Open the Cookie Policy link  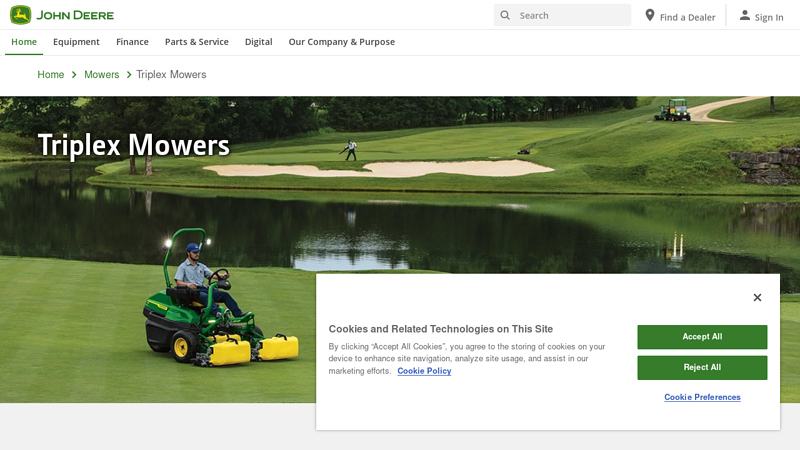click(424, 371)
